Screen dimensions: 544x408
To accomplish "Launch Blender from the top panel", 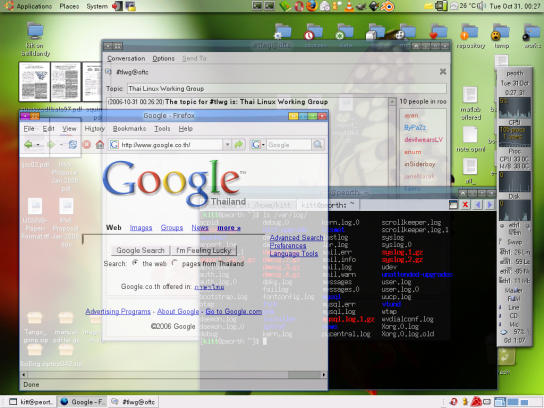I will (388, 6).
